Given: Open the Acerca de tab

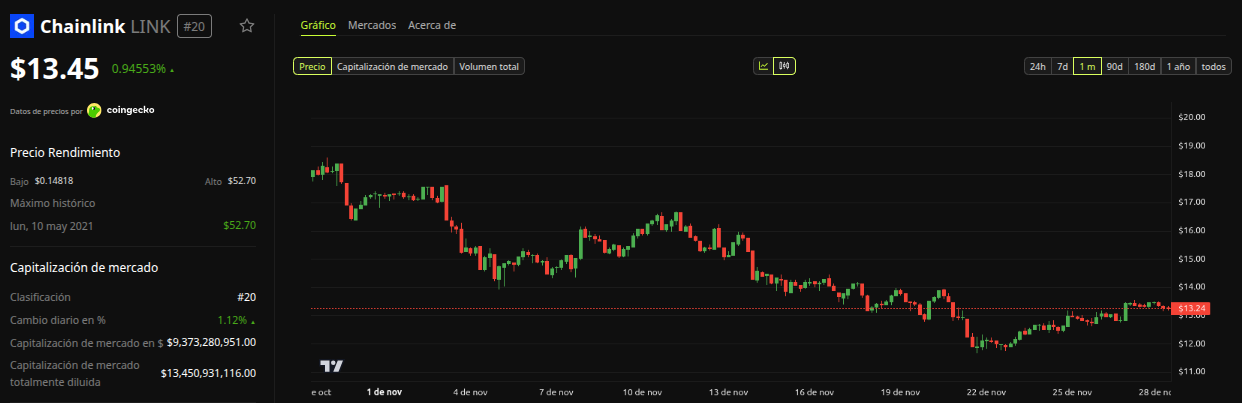Looking at the screenshot, I should pos(432,25).
